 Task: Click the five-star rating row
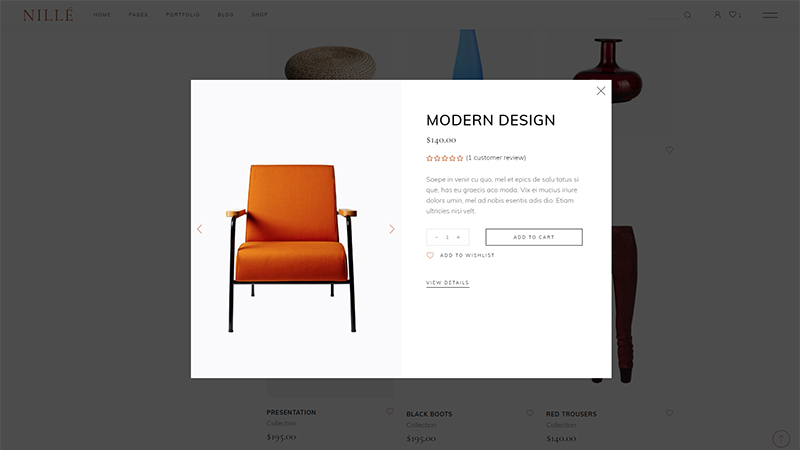tap(445, 158)
